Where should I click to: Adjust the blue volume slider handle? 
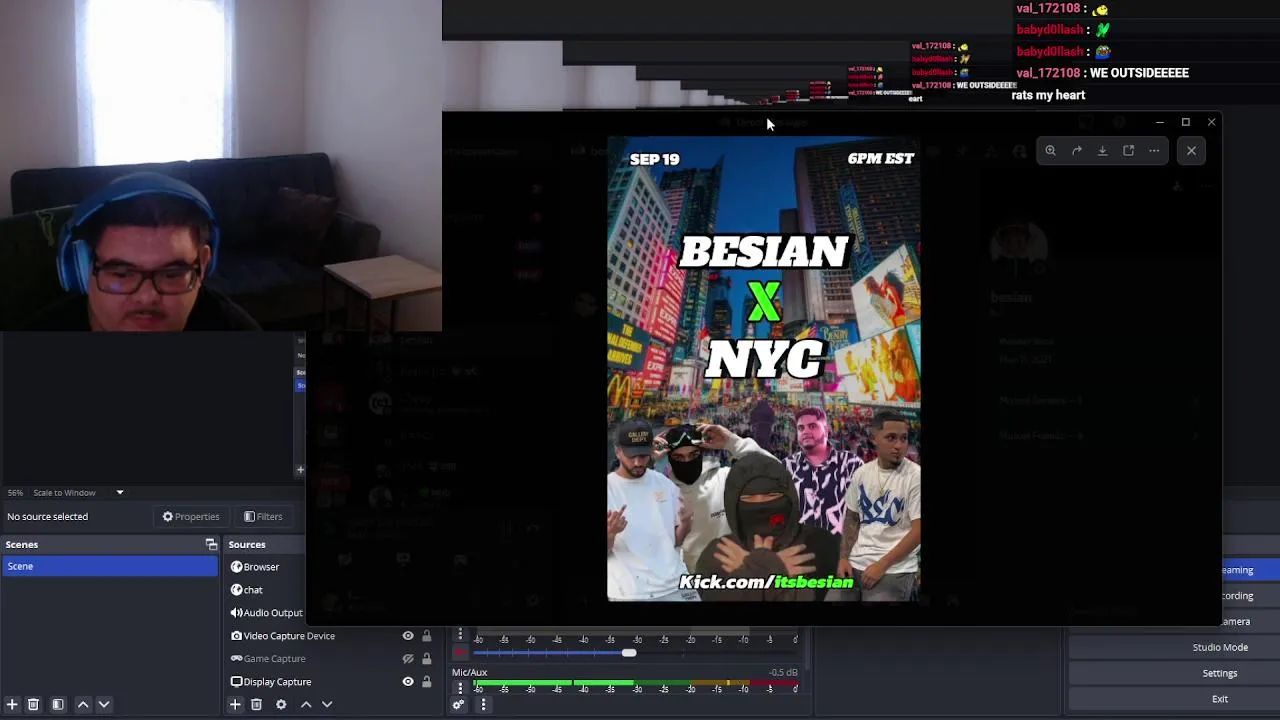[629, 653]
